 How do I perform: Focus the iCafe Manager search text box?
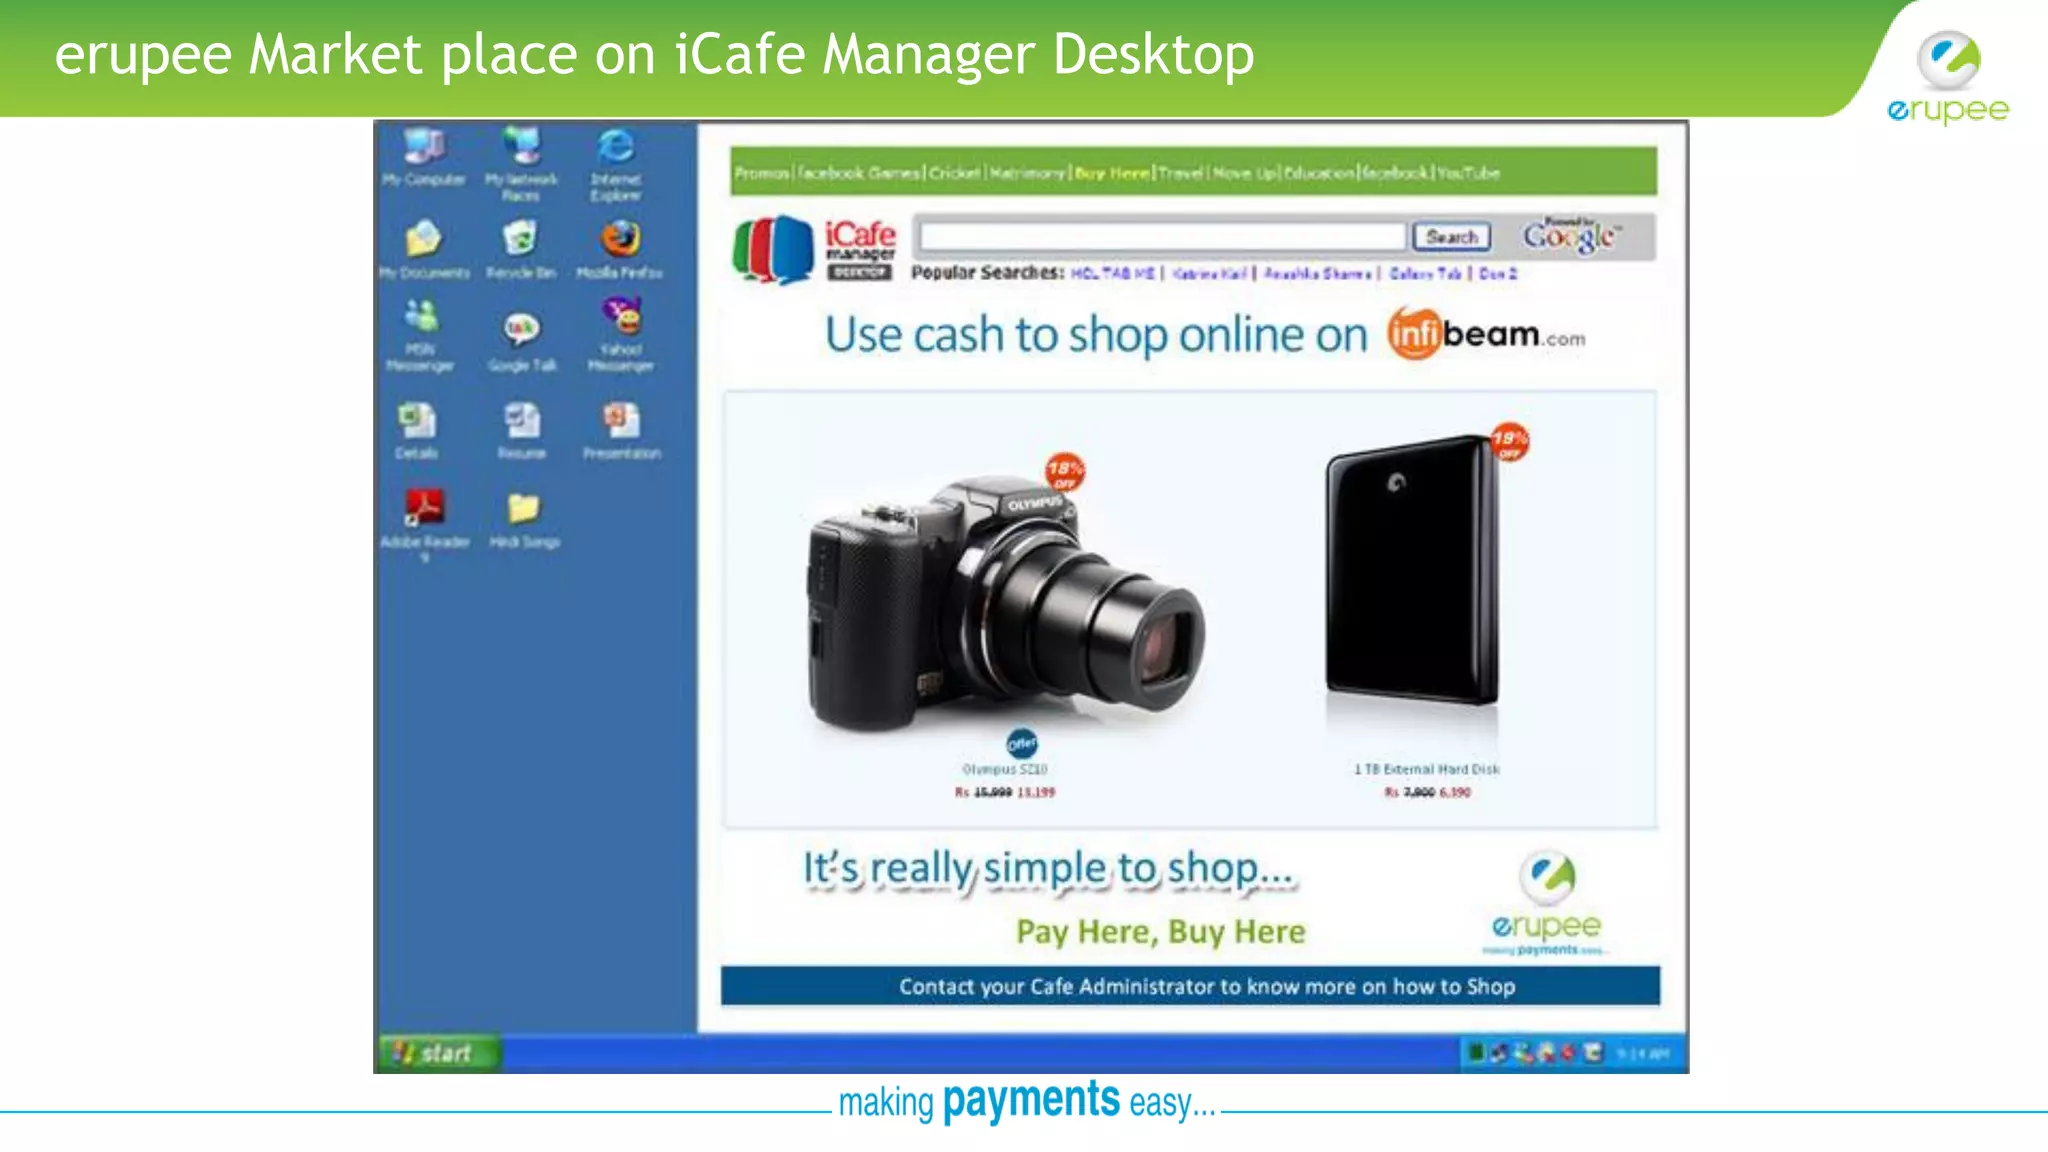point(1162,237)
